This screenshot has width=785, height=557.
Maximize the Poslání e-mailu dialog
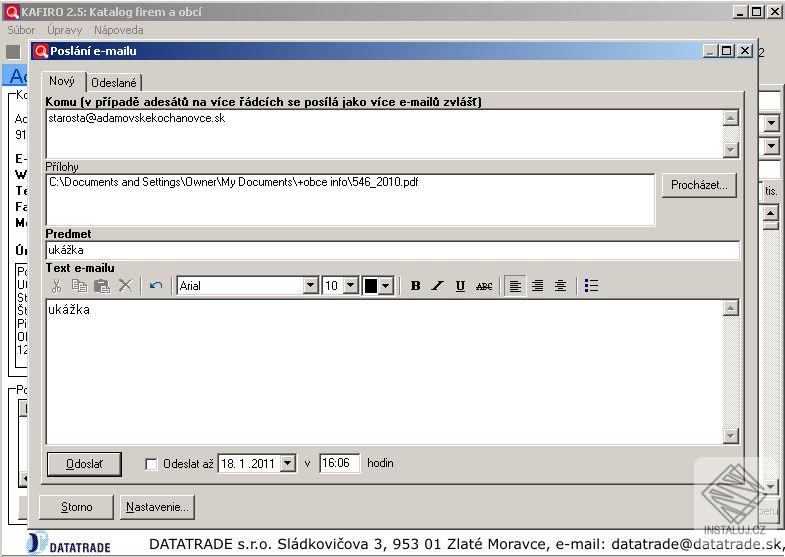[x=727, y=51]
